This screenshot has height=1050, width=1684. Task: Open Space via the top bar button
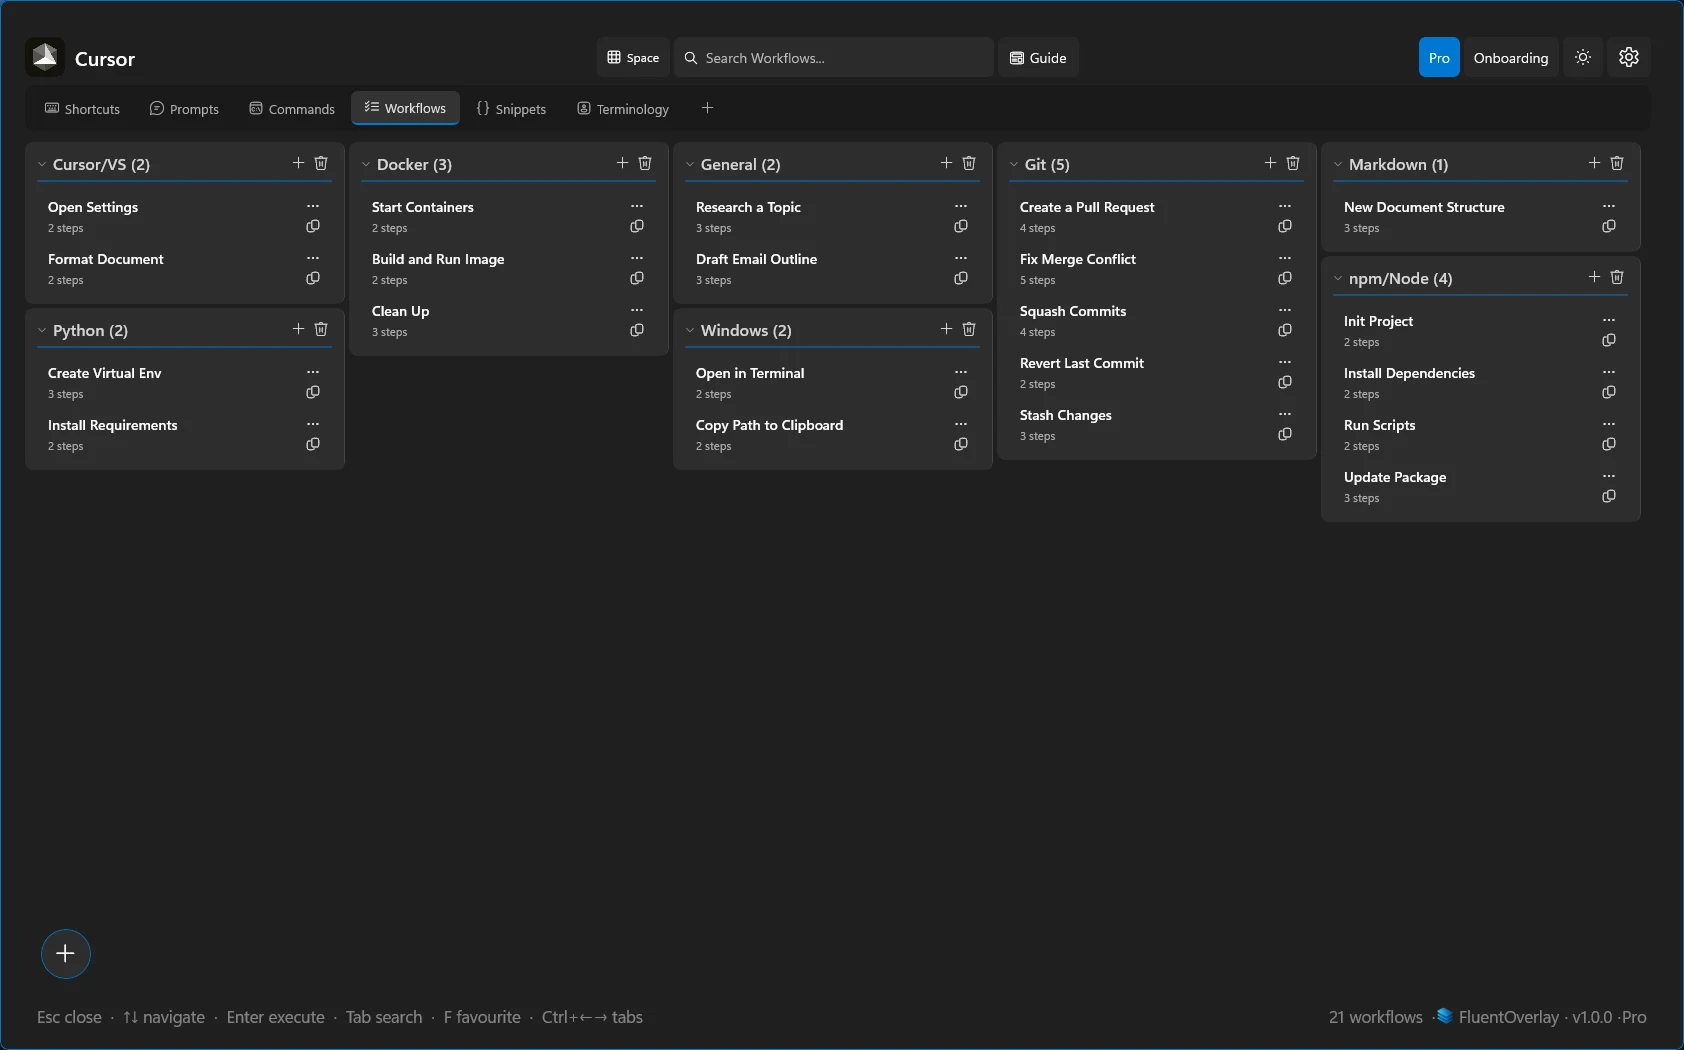coord(632,57)
